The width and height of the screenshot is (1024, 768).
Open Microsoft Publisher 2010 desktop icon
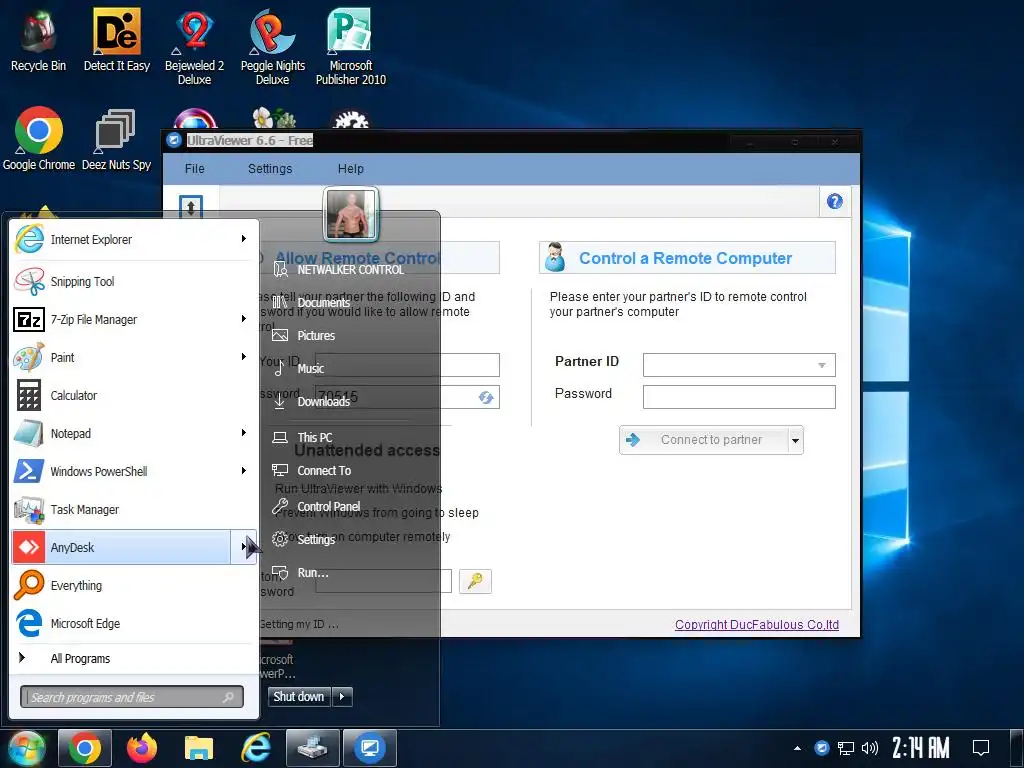click(351, 47)
